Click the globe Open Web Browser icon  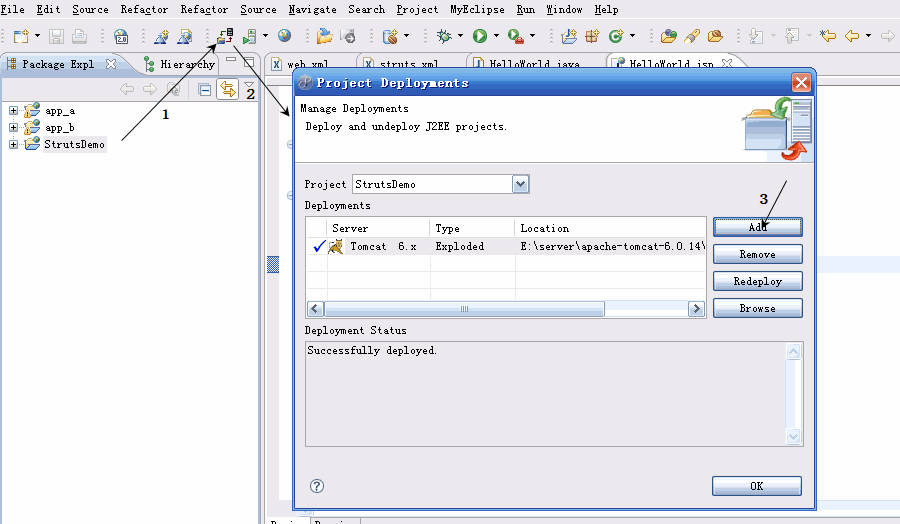click(x=284, y=36)
